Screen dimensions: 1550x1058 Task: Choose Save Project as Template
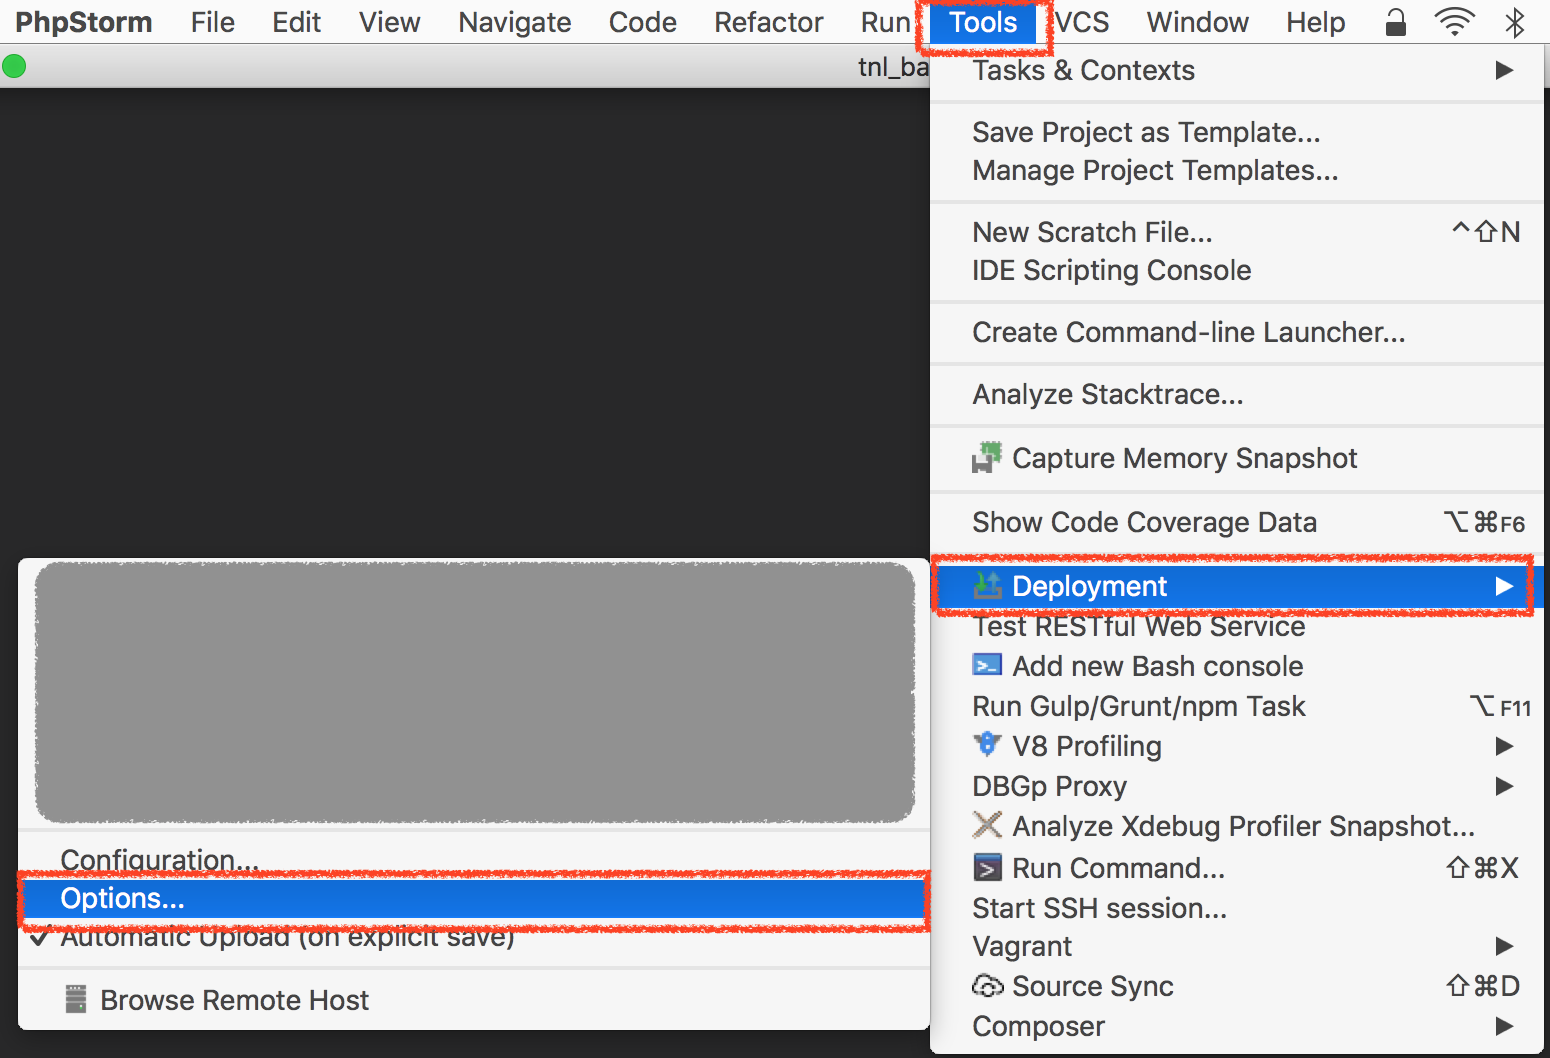1237,132
